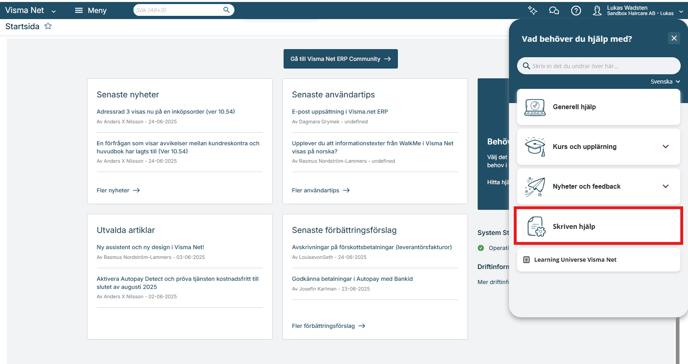The height and width of the screenshot is (364, 688).
Task: Open Godkänna betalningar i Autopay med Bankid
Action: pos(352,279)
